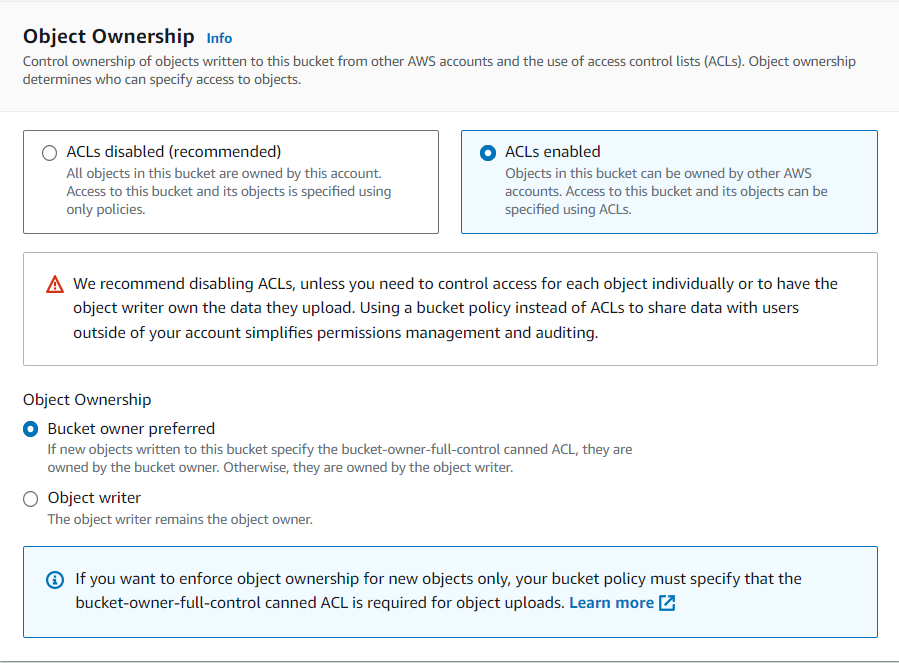The width and height of the screenshot is (899, 663).
Task: Click the "We recommend disabling ACLs" warning message
Action: pos(455,308)
